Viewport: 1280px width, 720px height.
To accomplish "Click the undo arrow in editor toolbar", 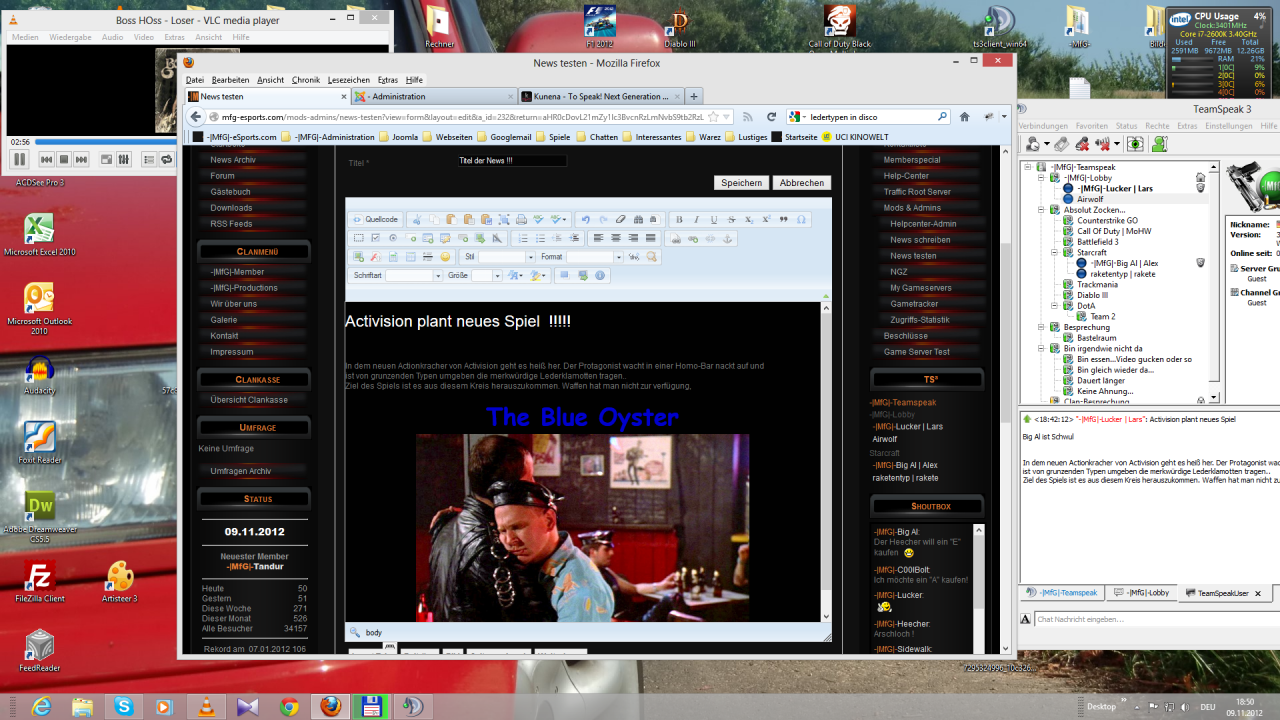I will pos(586,220).
